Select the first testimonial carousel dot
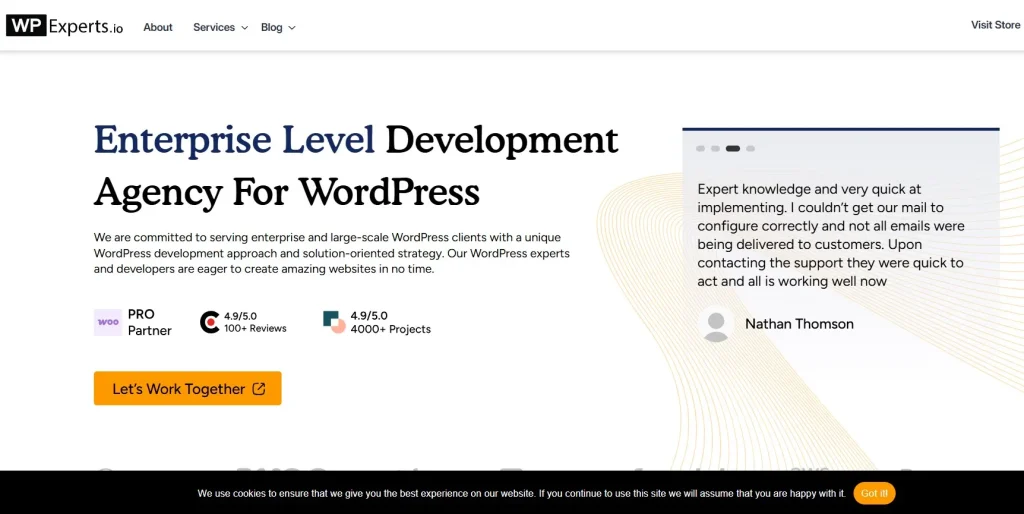 700,149
